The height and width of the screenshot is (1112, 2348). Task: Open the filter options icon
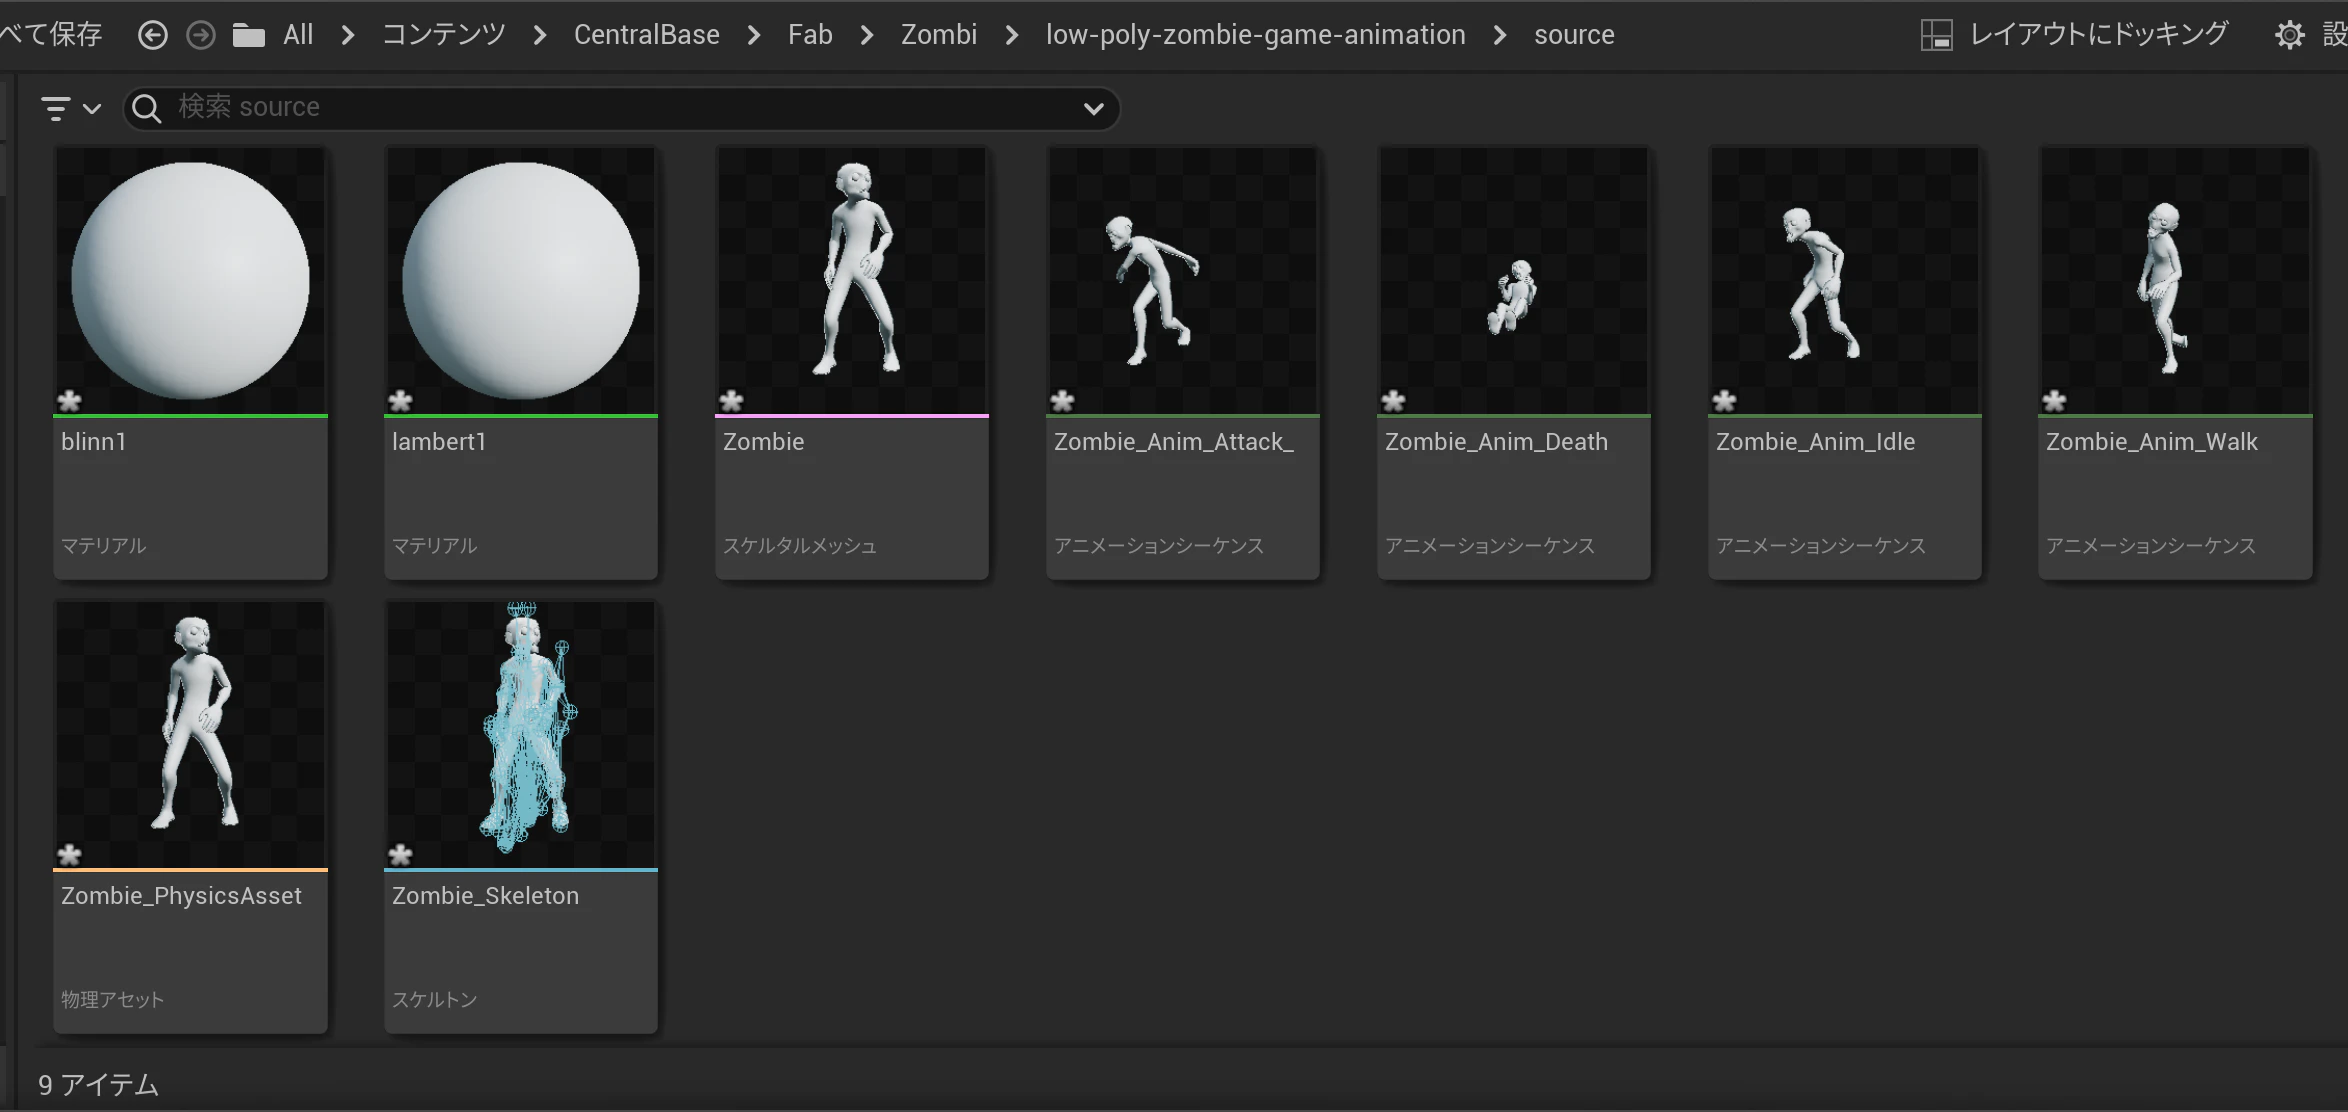(x=56, y=108)
